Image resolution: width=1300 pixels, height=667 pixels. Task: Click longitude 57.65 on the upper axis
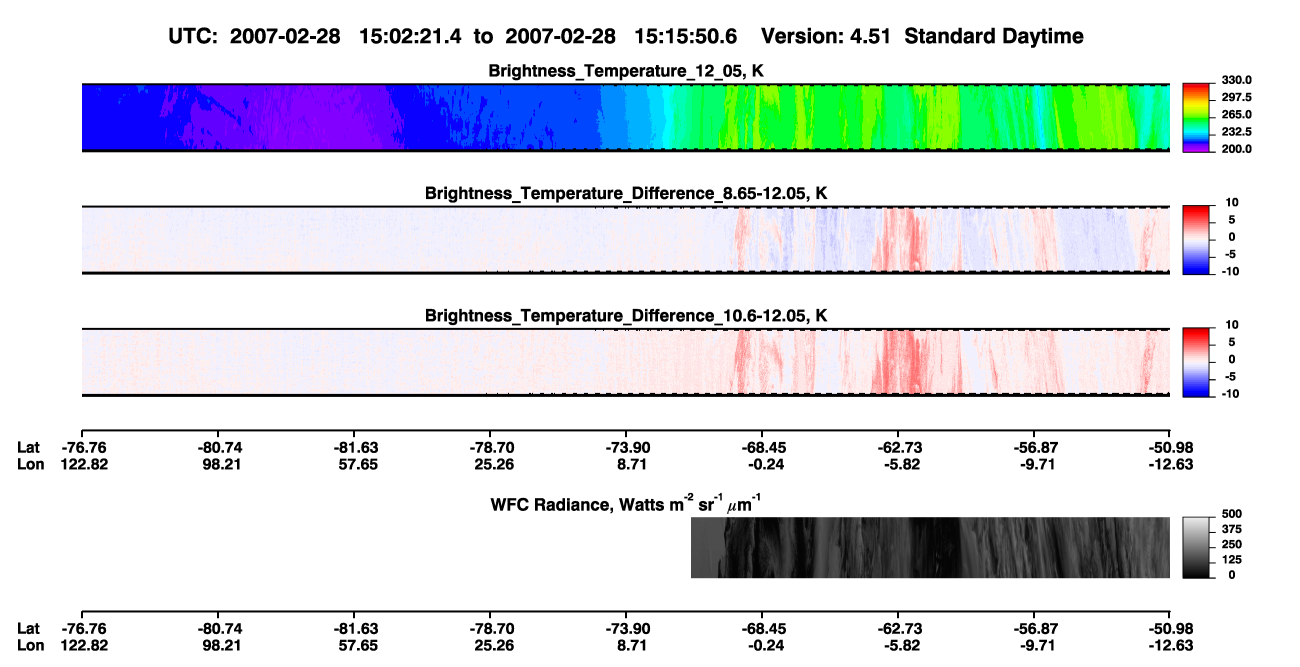(356, 464)
